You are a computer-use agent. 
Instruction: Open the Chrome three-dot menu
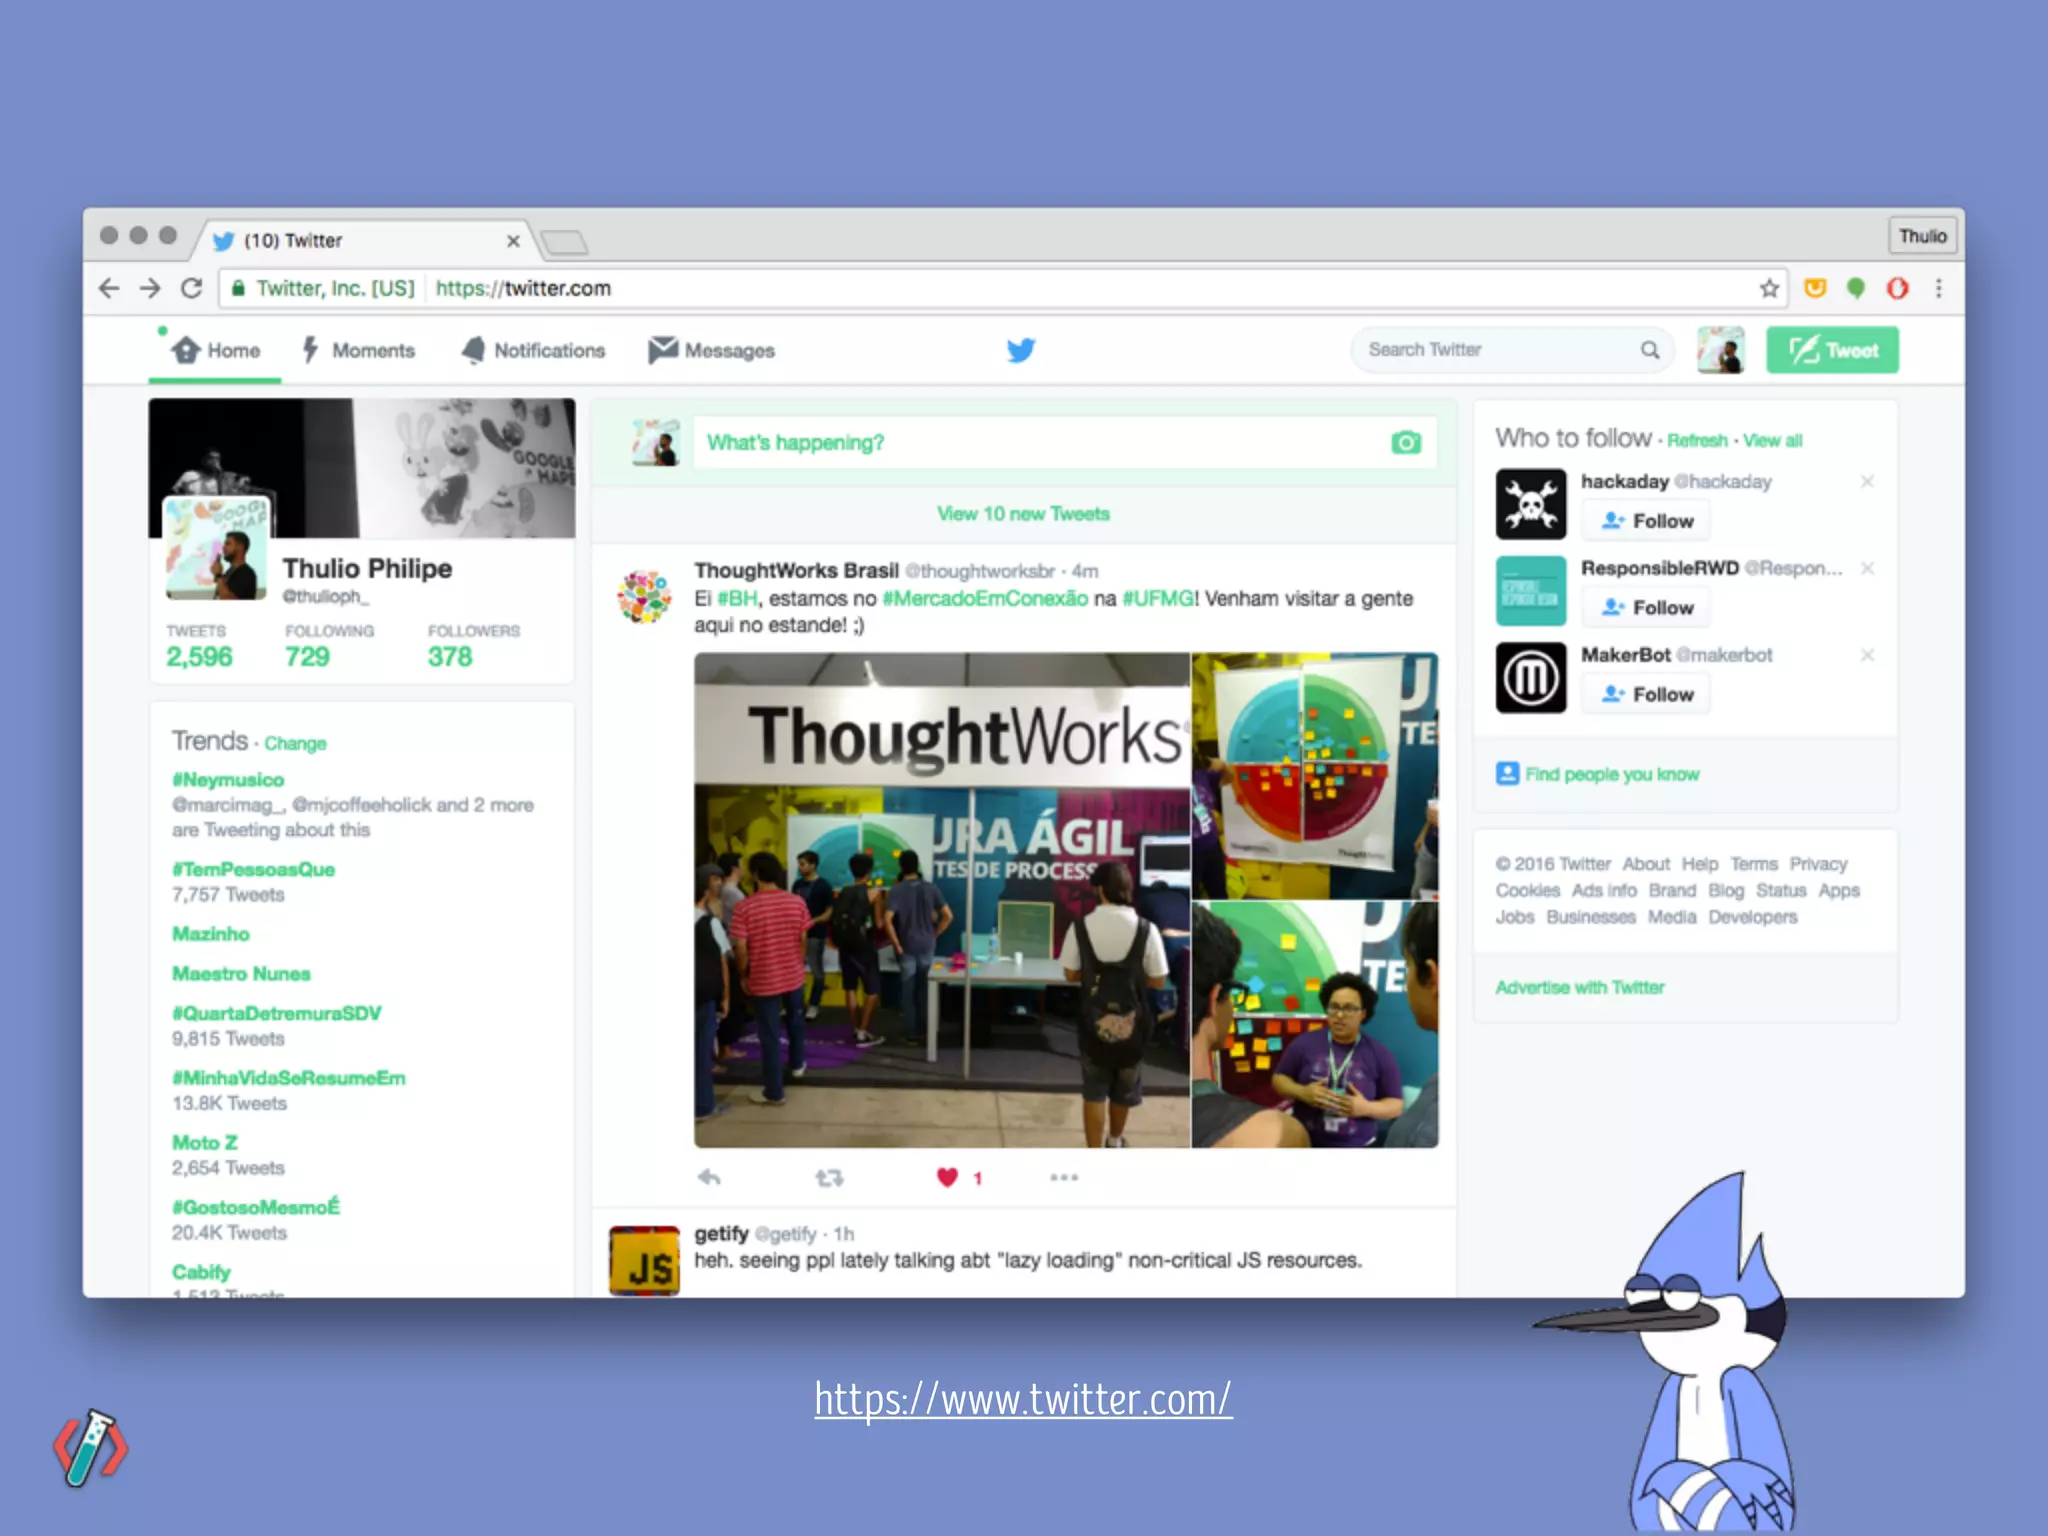coord(1939,289)
